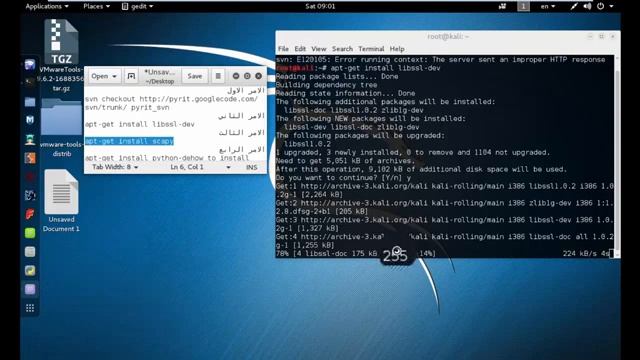Maximize the gedit window
The height and width of the screenshot is (360, 640).
click(247, 76)
